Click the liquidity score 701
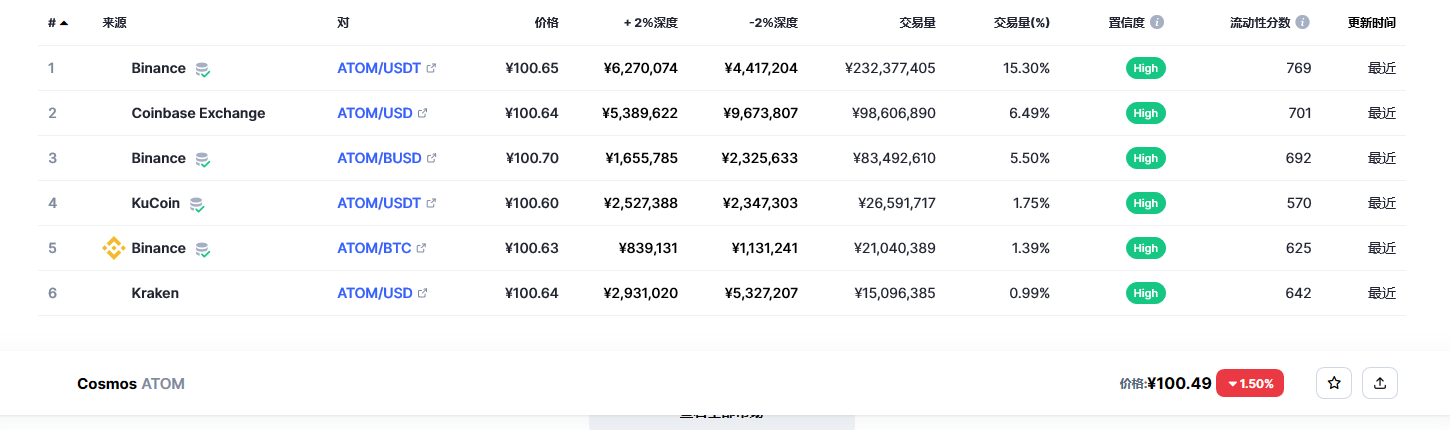Screen dimensions: 1450x430 [x=1299, y=113]
